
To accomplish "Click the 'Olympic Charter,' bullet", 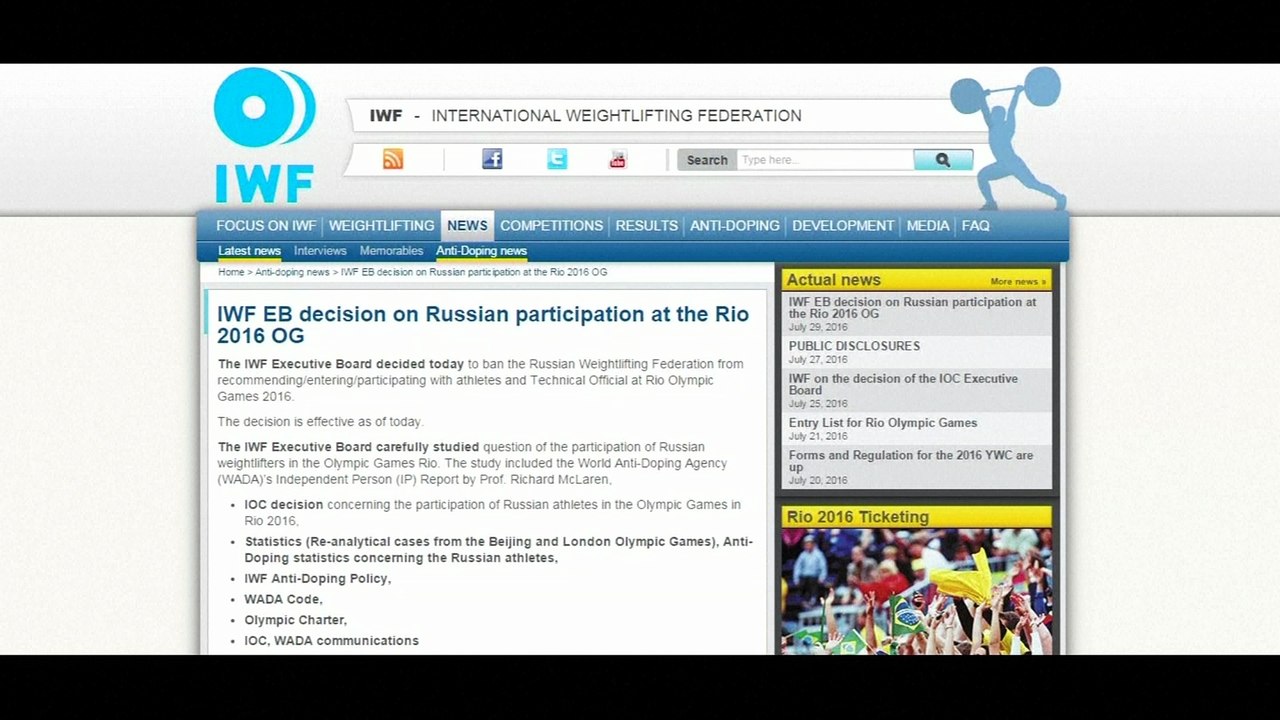I will coord(296,621).
